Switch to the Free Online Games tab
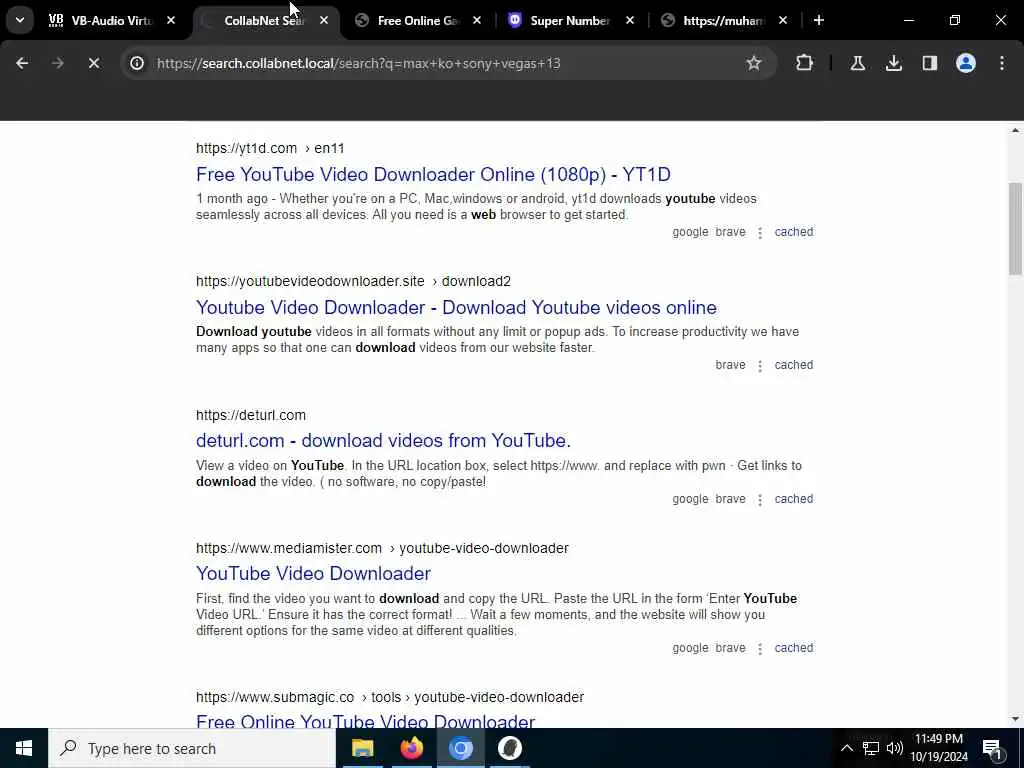This screenshot has width=1024, height=768. 418,20
